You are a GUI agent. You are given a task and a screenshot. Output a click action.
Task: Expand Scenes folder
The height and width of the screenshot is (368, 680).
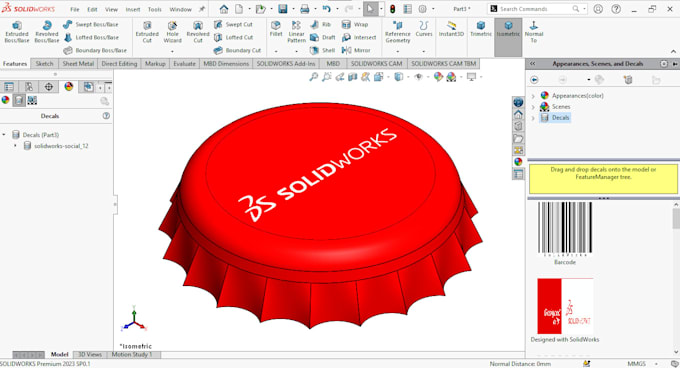coord(533,107)
